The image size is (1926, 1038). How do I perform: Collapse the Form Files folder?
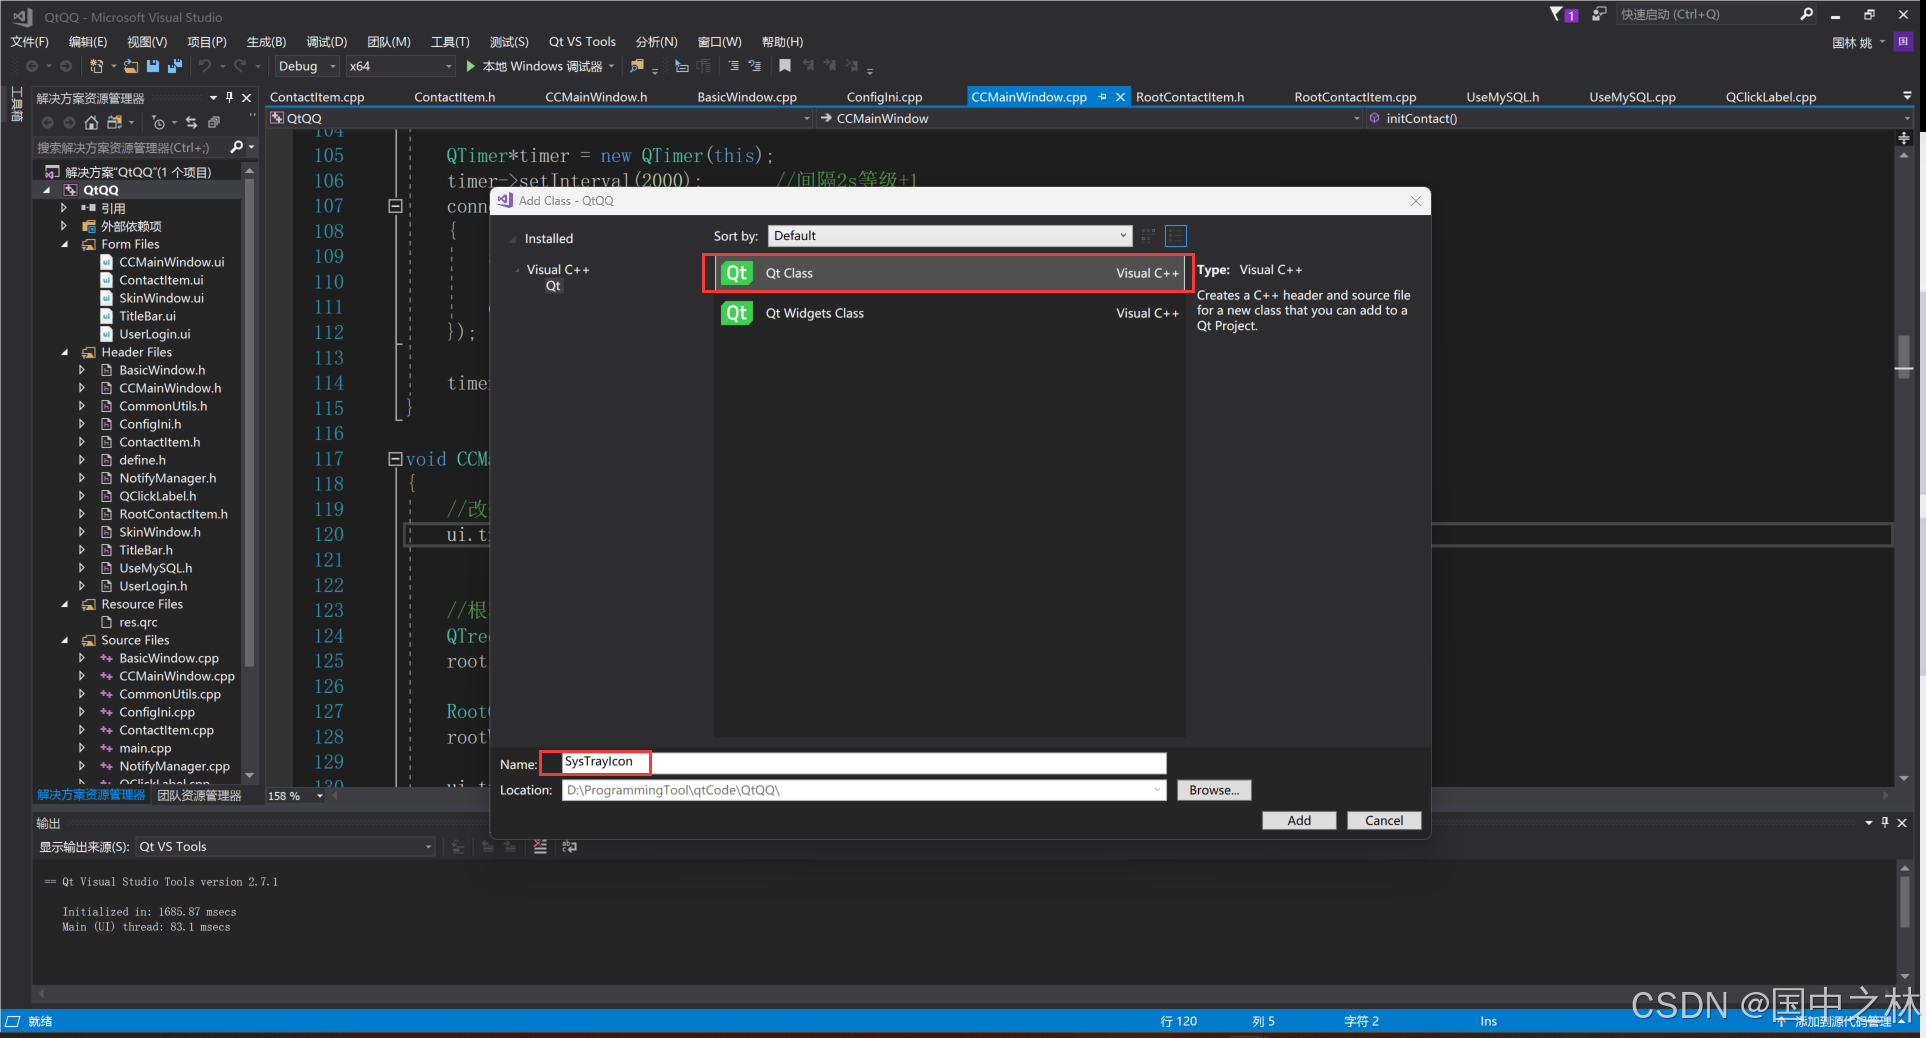point(65,244)
